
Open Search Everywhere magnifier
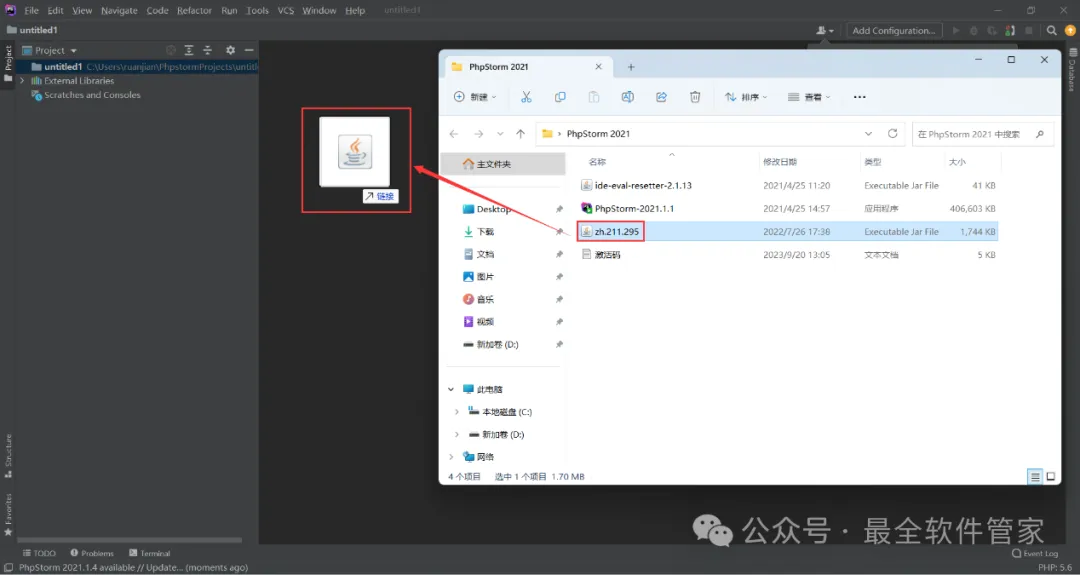tap(1052, 30)
